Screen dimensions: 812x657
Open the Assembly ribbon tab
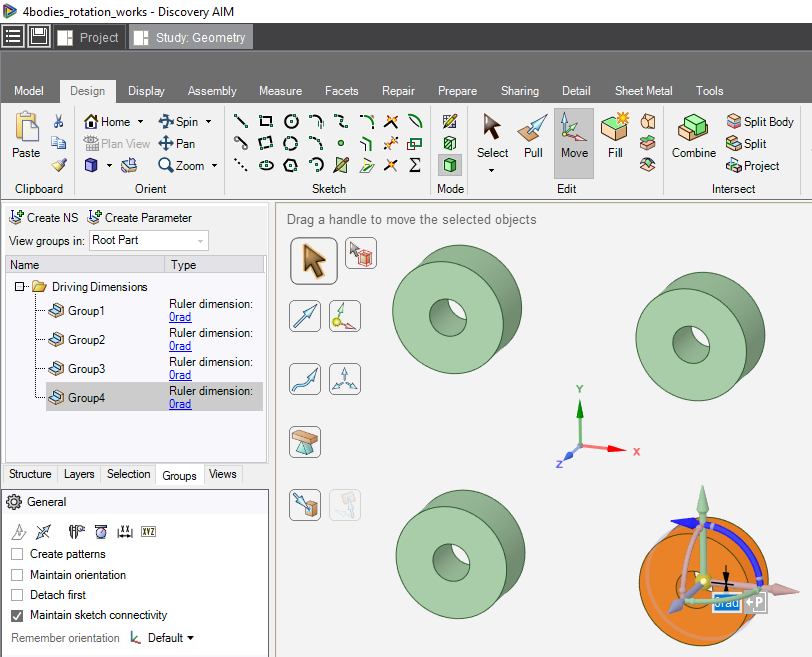212,91
